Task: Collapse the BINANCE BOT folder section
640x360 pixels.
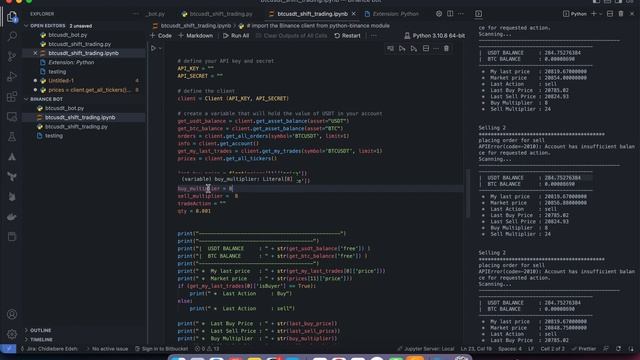Action: 27,99
